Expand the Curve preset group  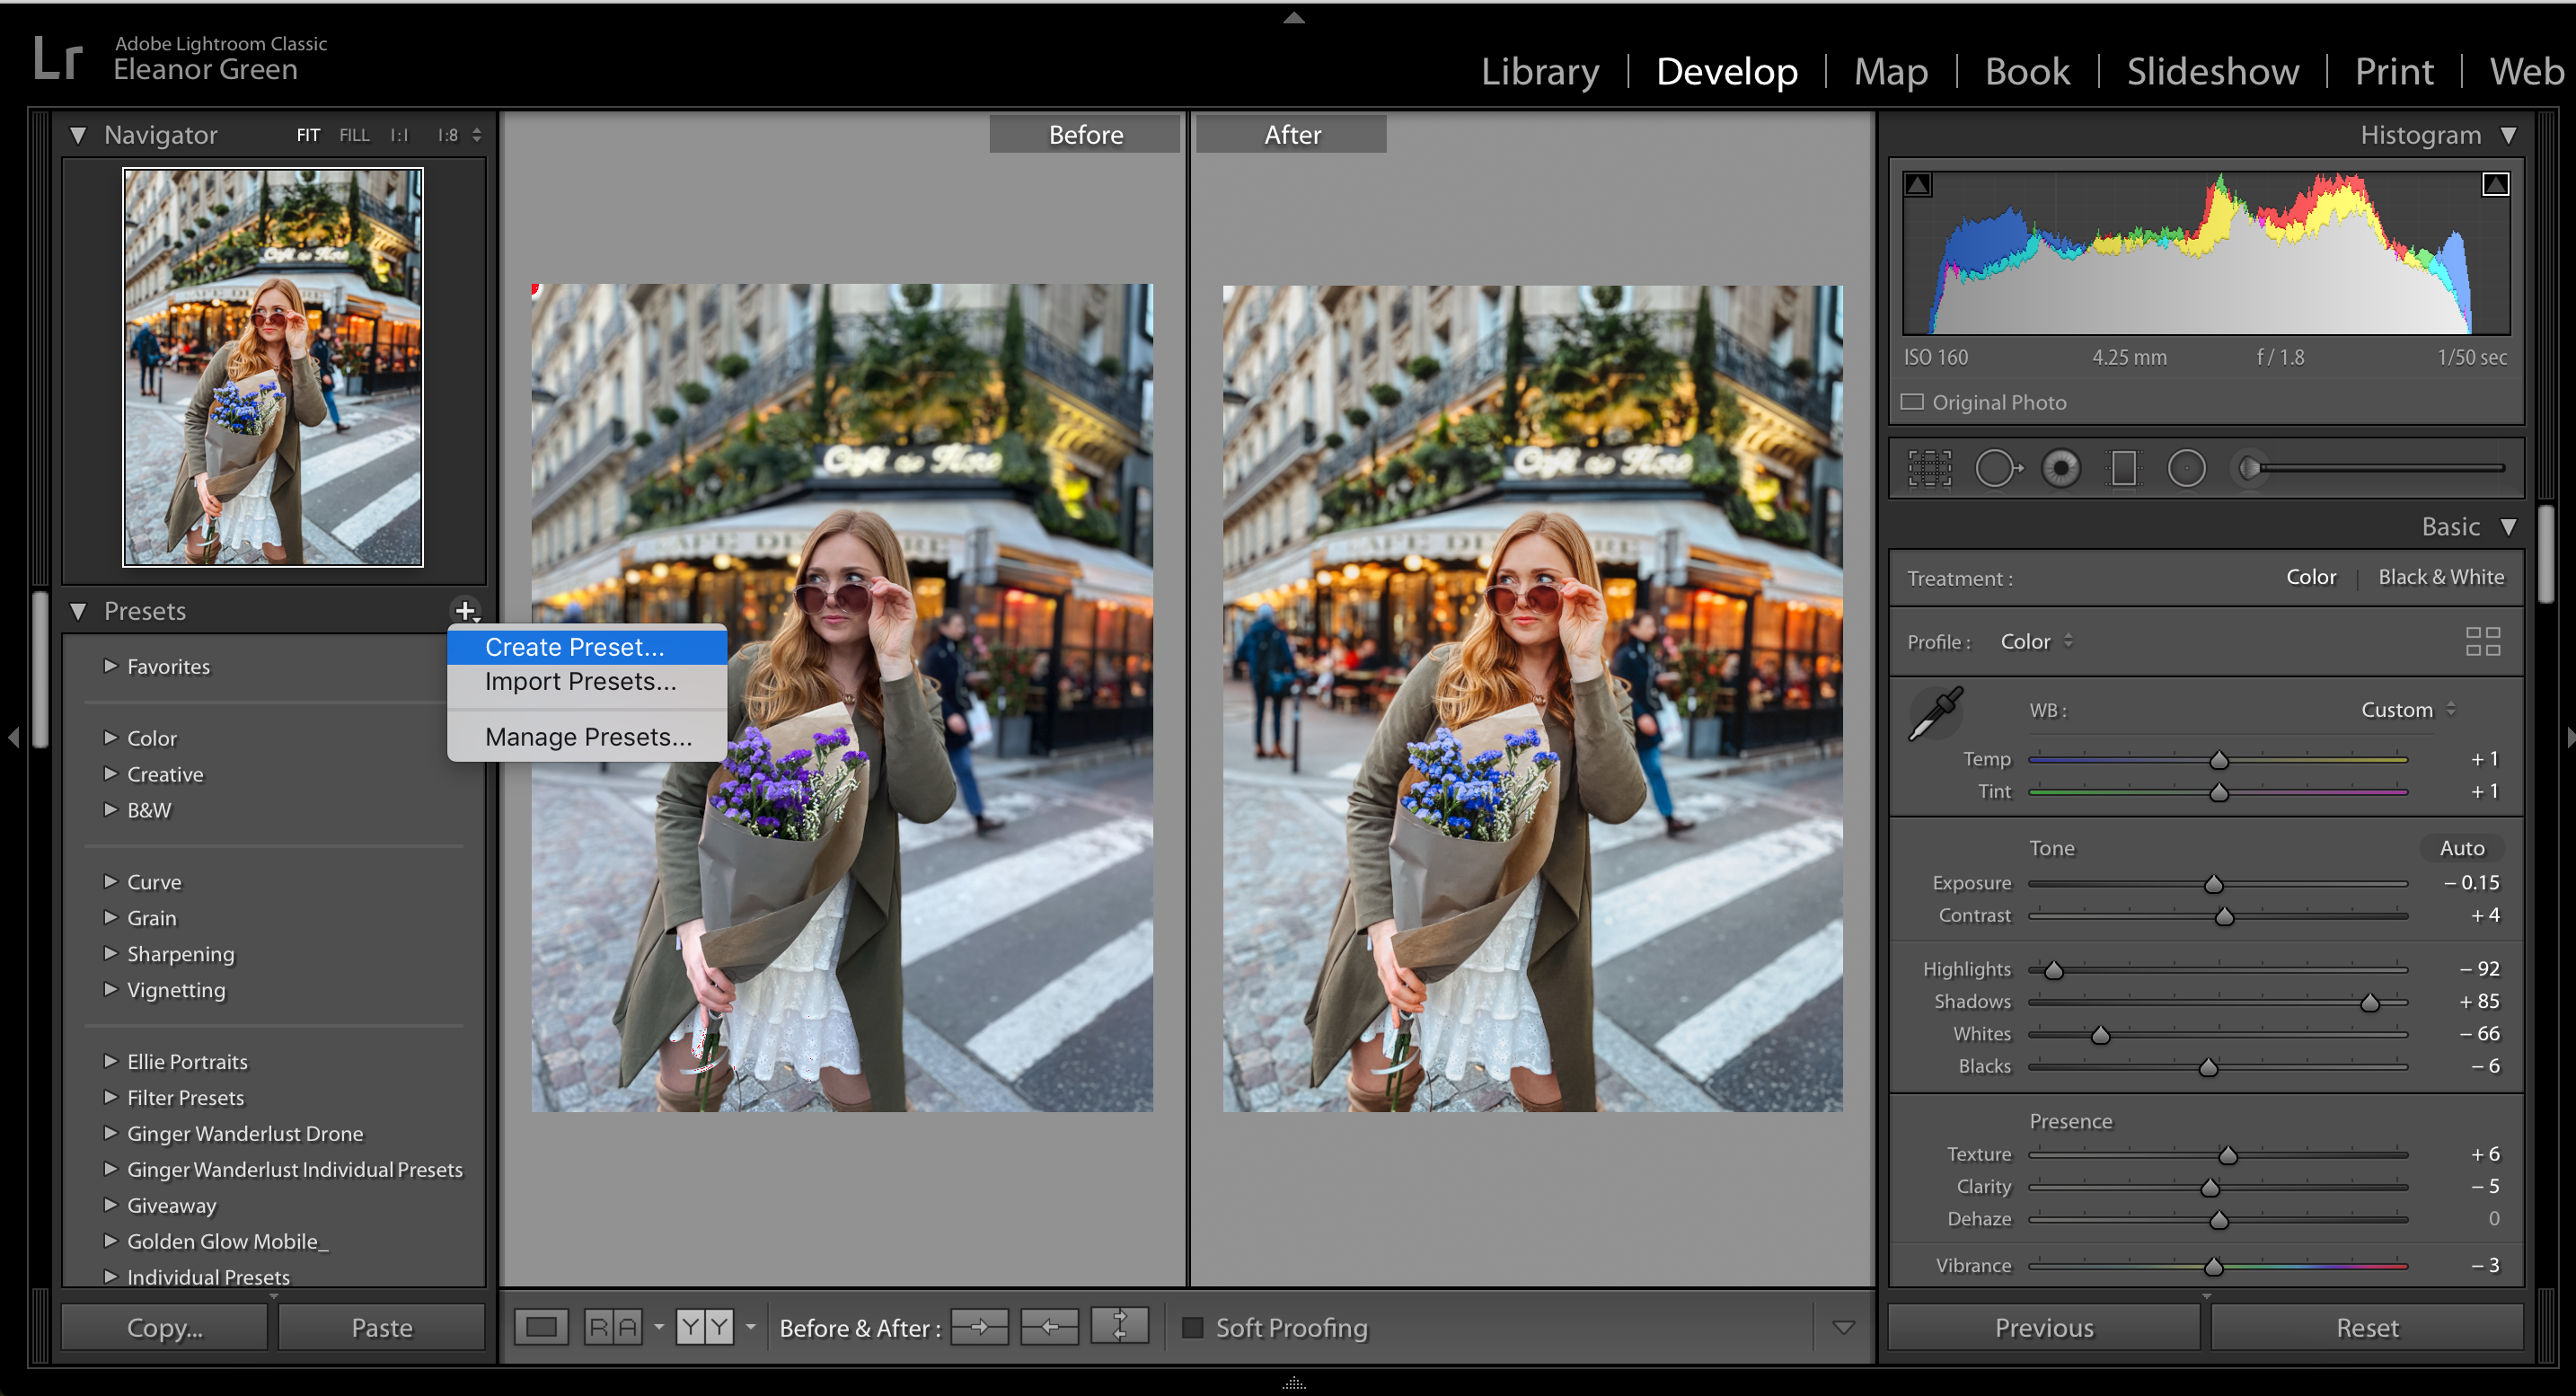coord(107,880)
